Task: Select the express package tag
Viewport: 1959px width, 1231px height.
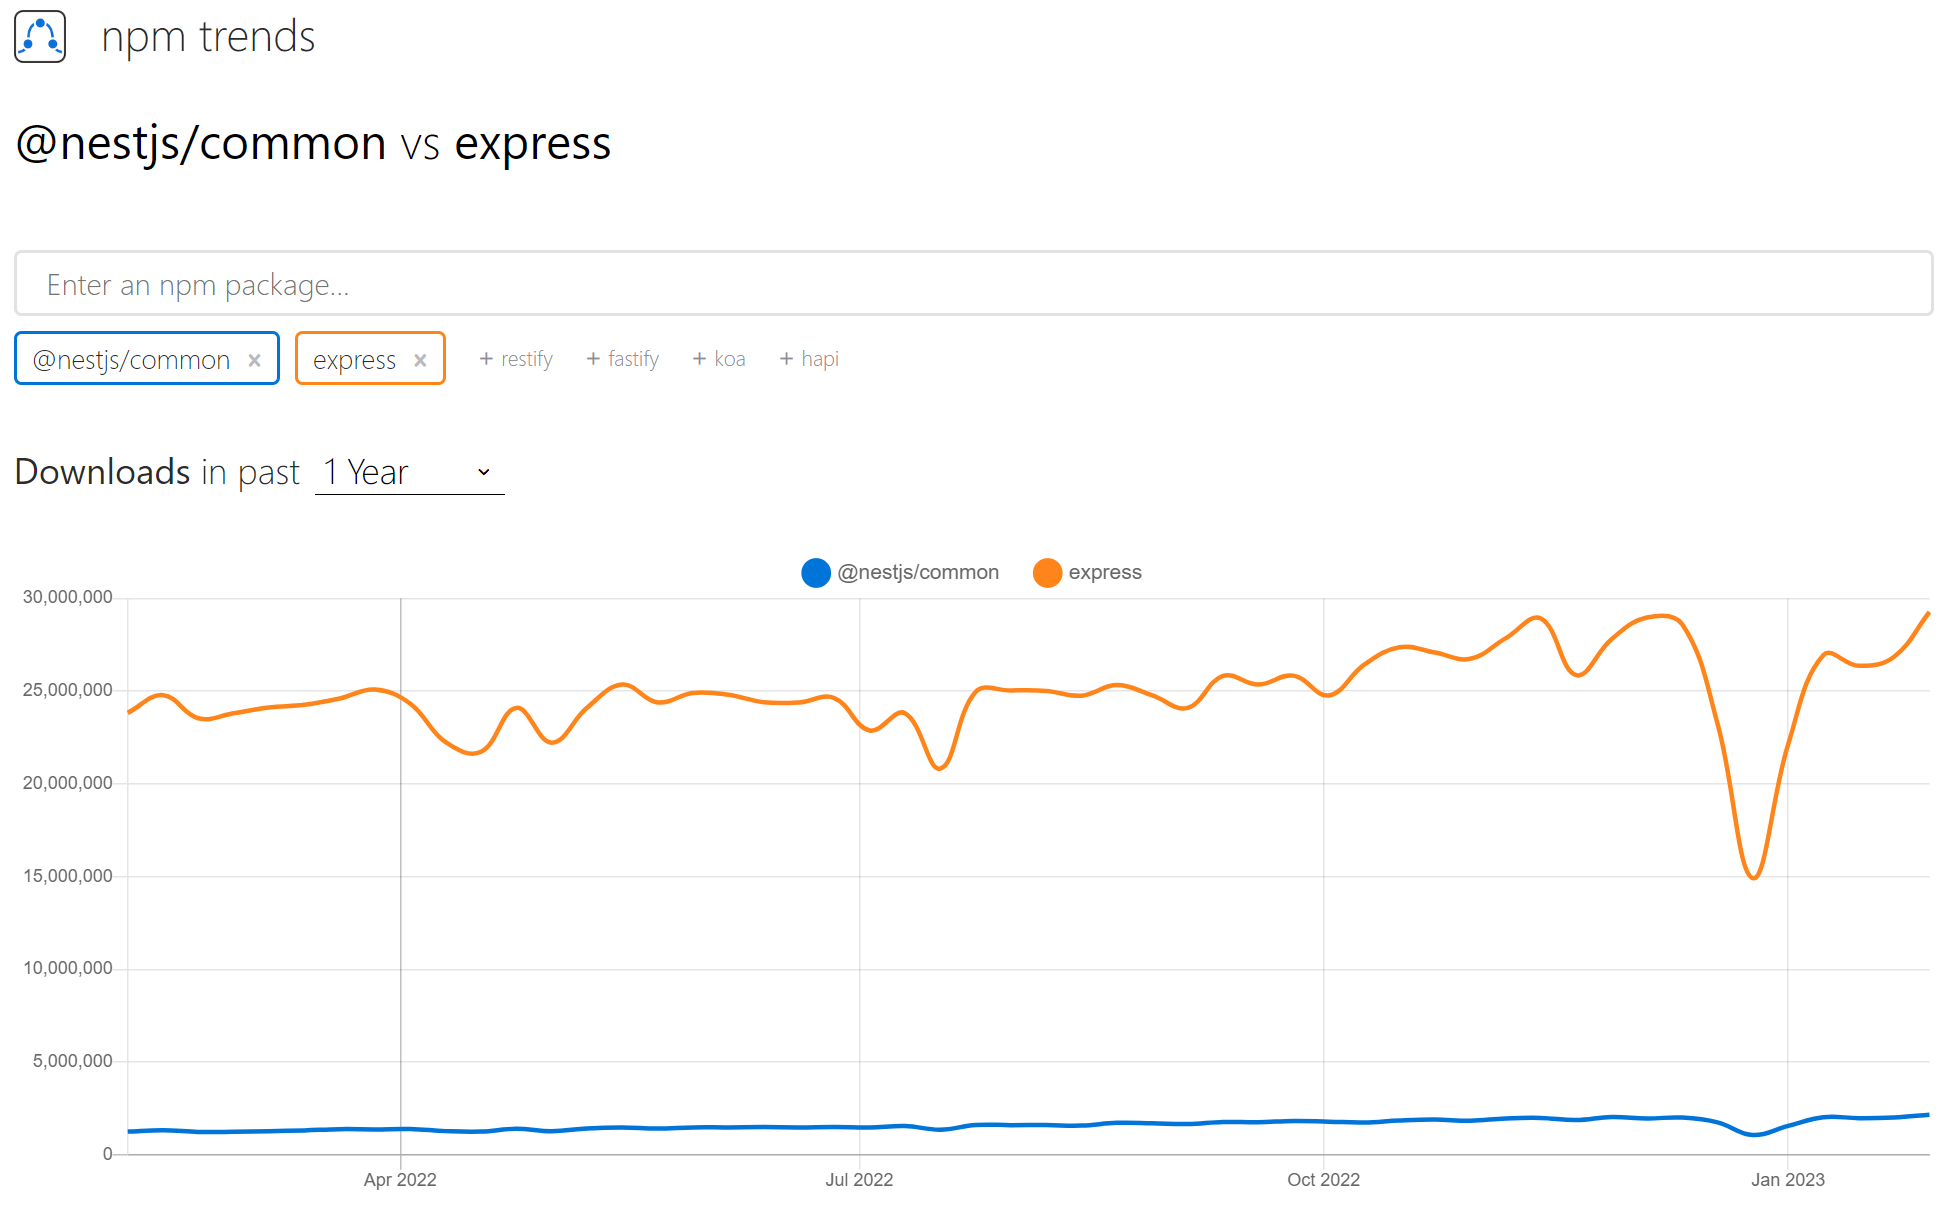Action: coord(370,358)
